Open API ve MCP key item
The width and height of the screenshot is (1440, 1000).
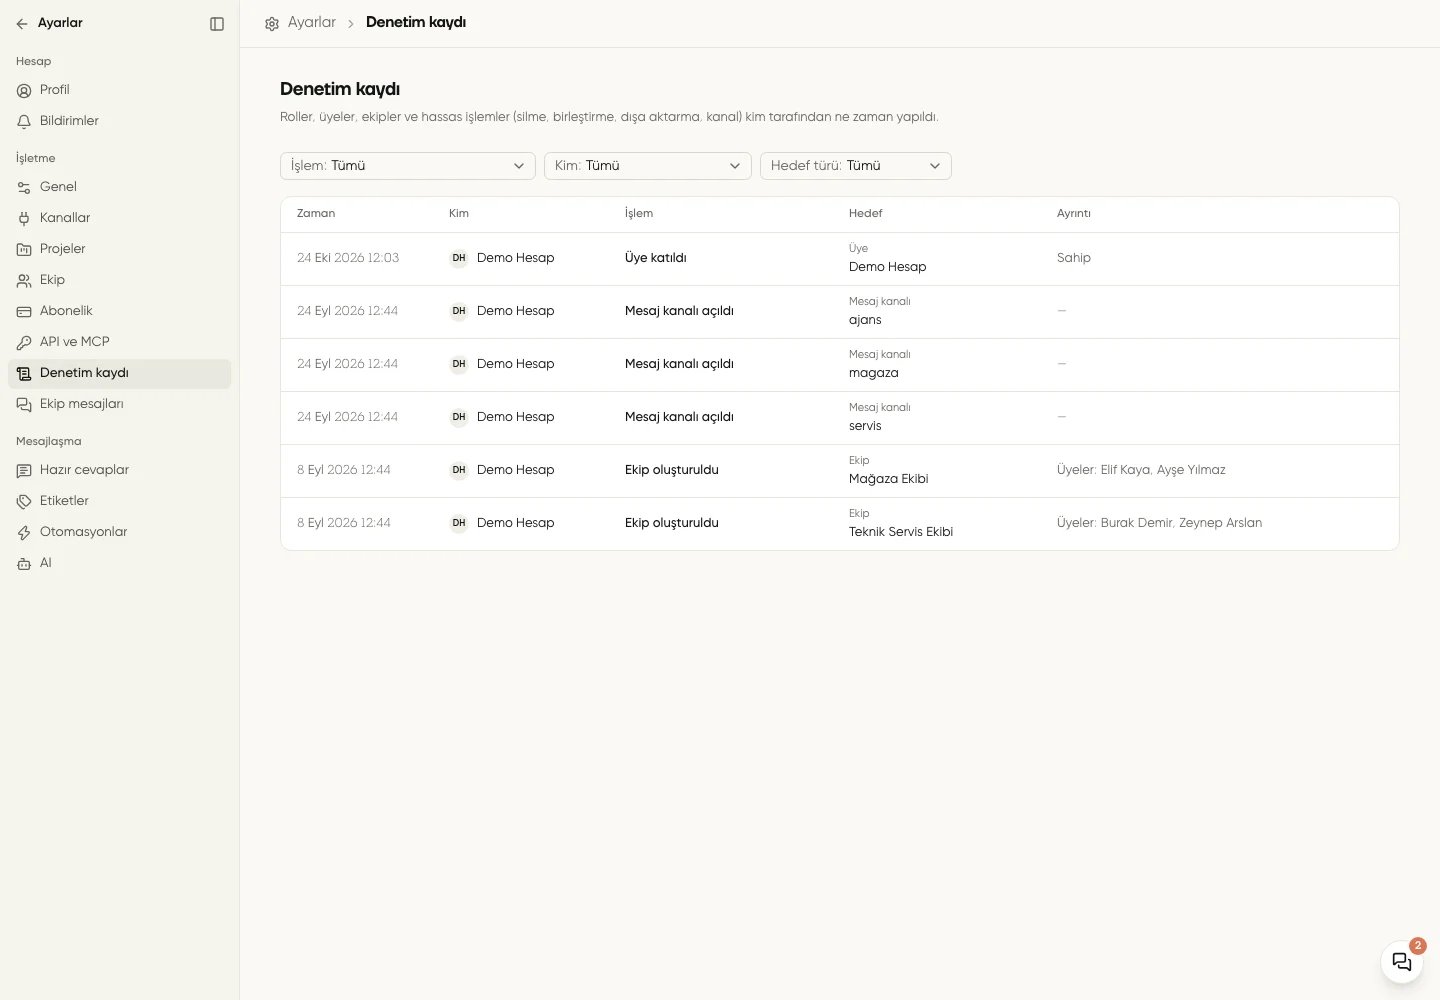(119, 342)
